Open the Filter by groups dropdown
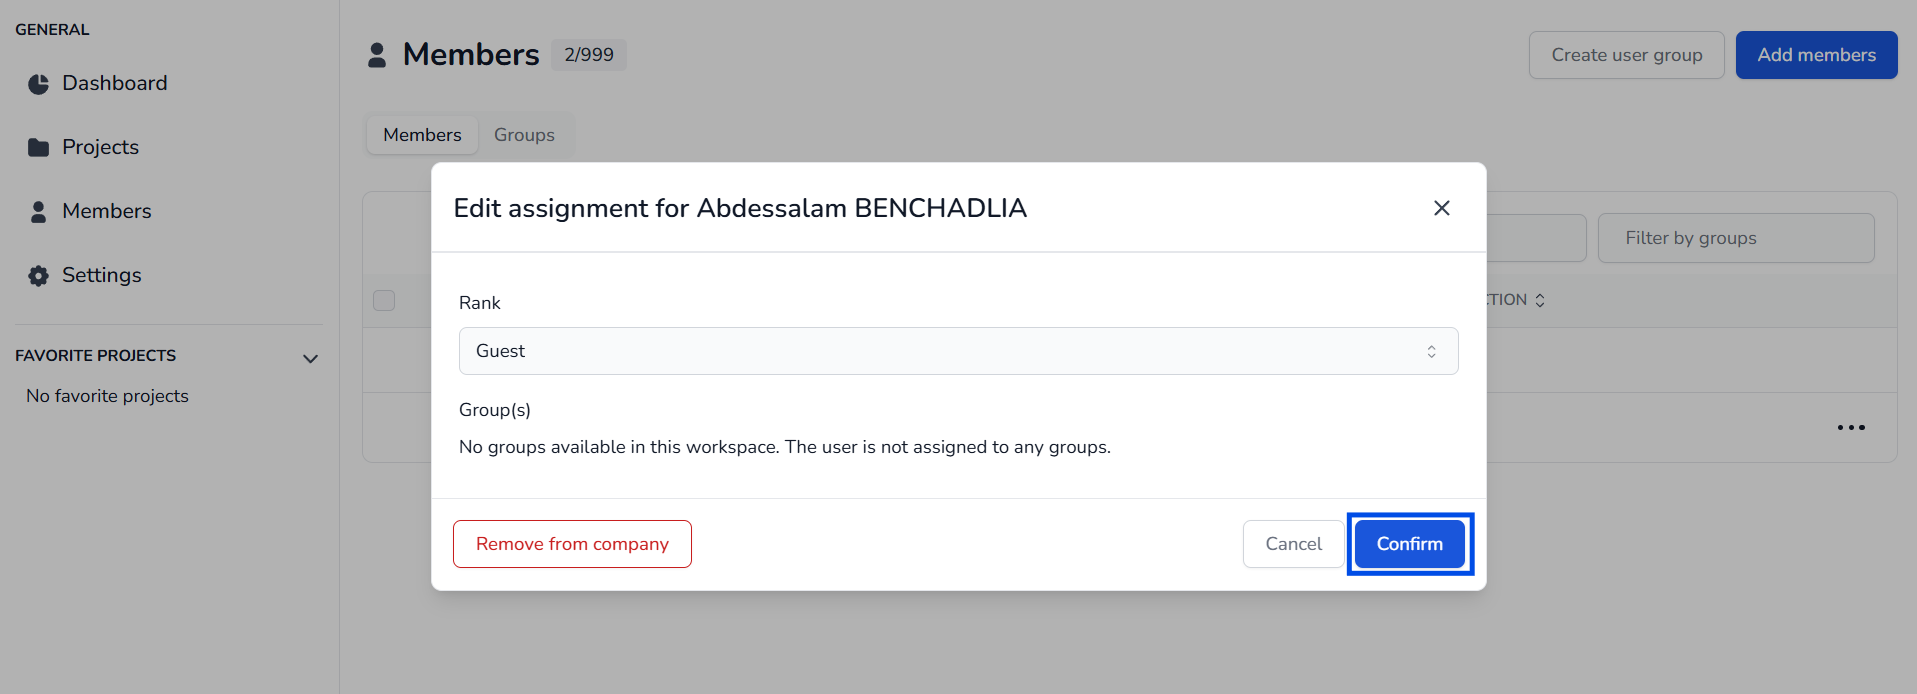 pyautogui.click(x=1735, y=238)
